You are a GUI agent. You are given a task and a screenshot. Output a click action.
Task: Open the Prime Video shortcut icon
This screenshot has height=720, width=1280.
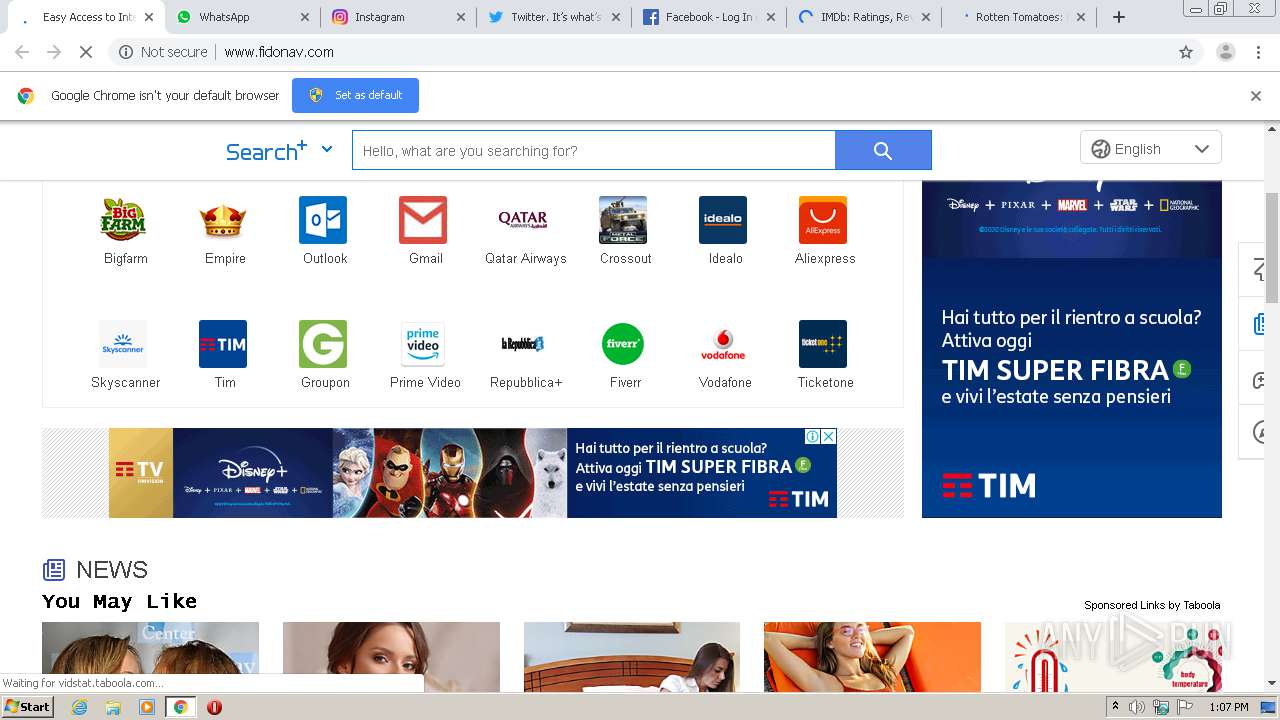click(423, 344)
